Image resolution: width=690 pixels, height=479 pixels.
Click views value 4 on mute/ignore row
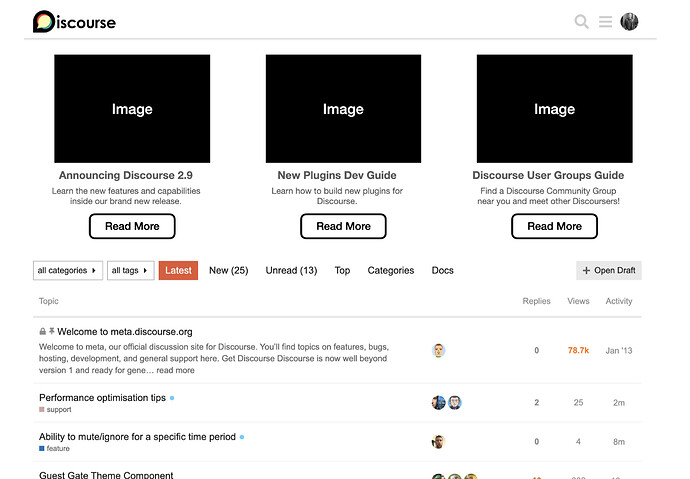578,442
